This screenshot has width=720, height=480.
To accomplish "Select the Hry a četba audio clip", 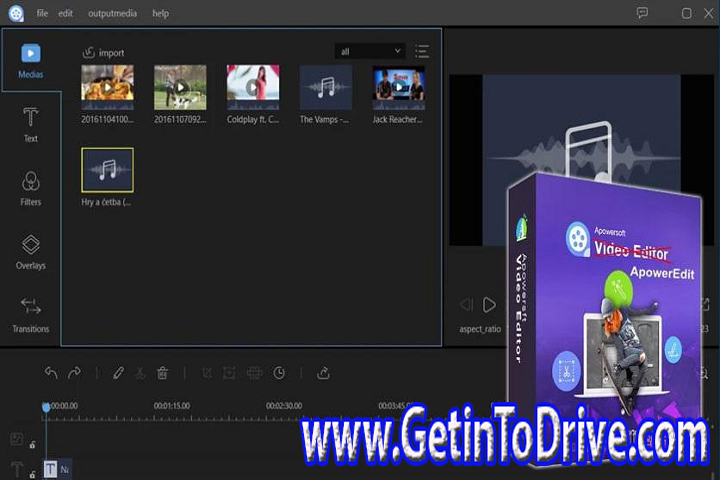I will (x=107, y=170).
